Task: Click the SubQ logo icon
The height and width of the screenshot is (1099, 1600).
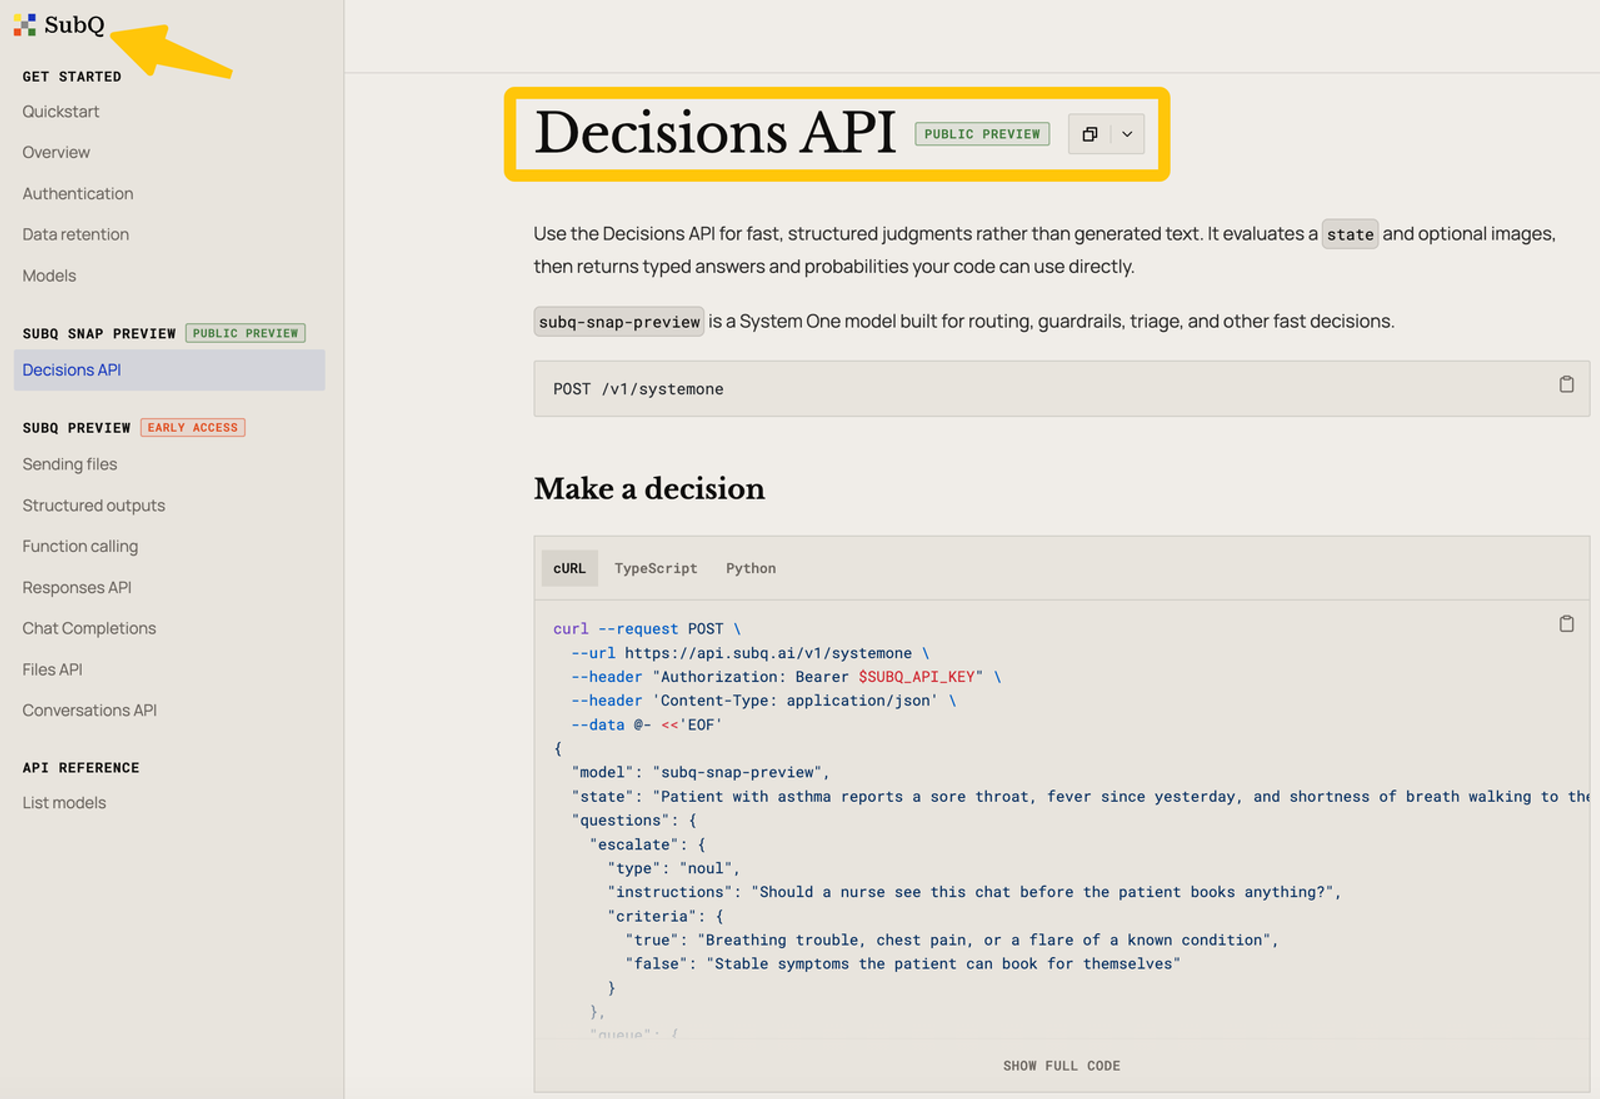Action: coord(25,25)
